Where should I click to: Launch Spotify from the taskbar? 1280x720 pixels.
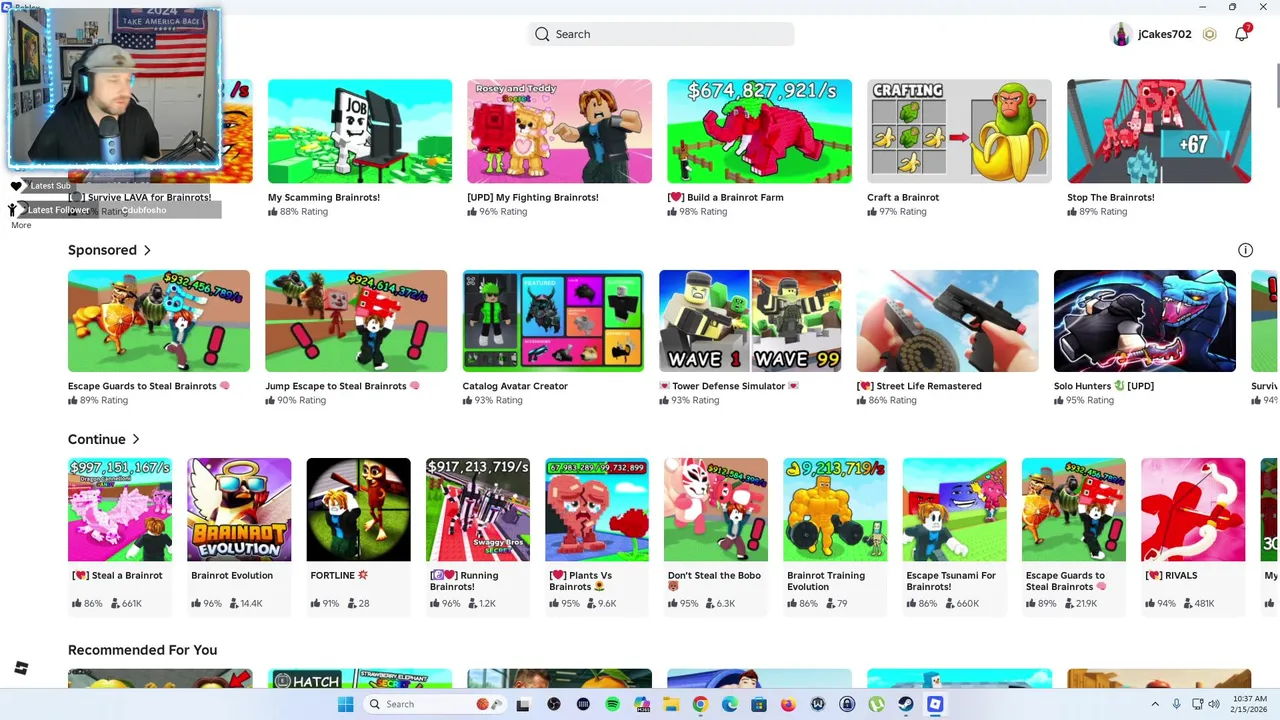(x=612, y=704)
